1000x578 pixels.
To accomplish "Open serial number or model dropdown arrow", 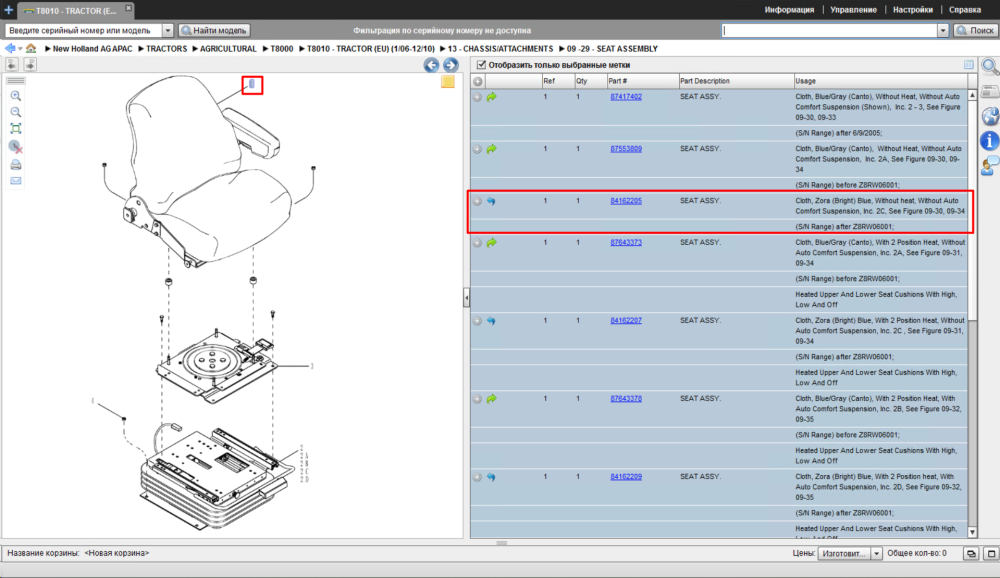I will click(168, 30).
